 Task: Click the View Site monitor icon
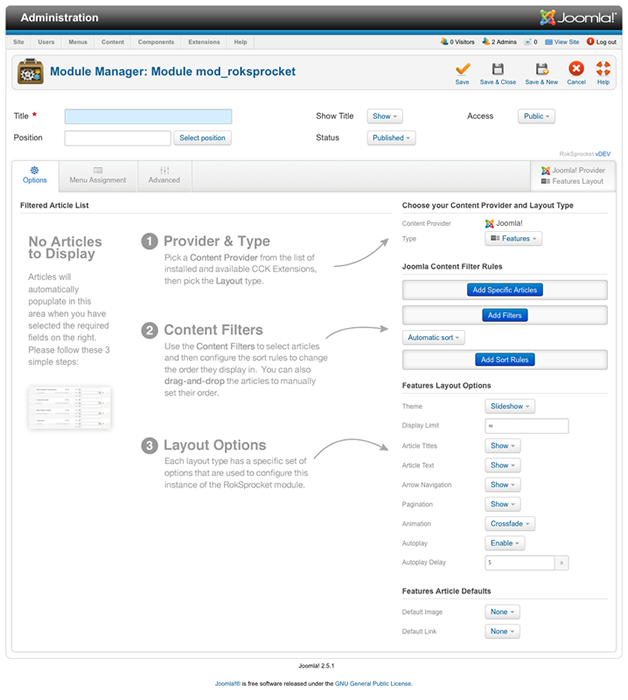(549, 42)
